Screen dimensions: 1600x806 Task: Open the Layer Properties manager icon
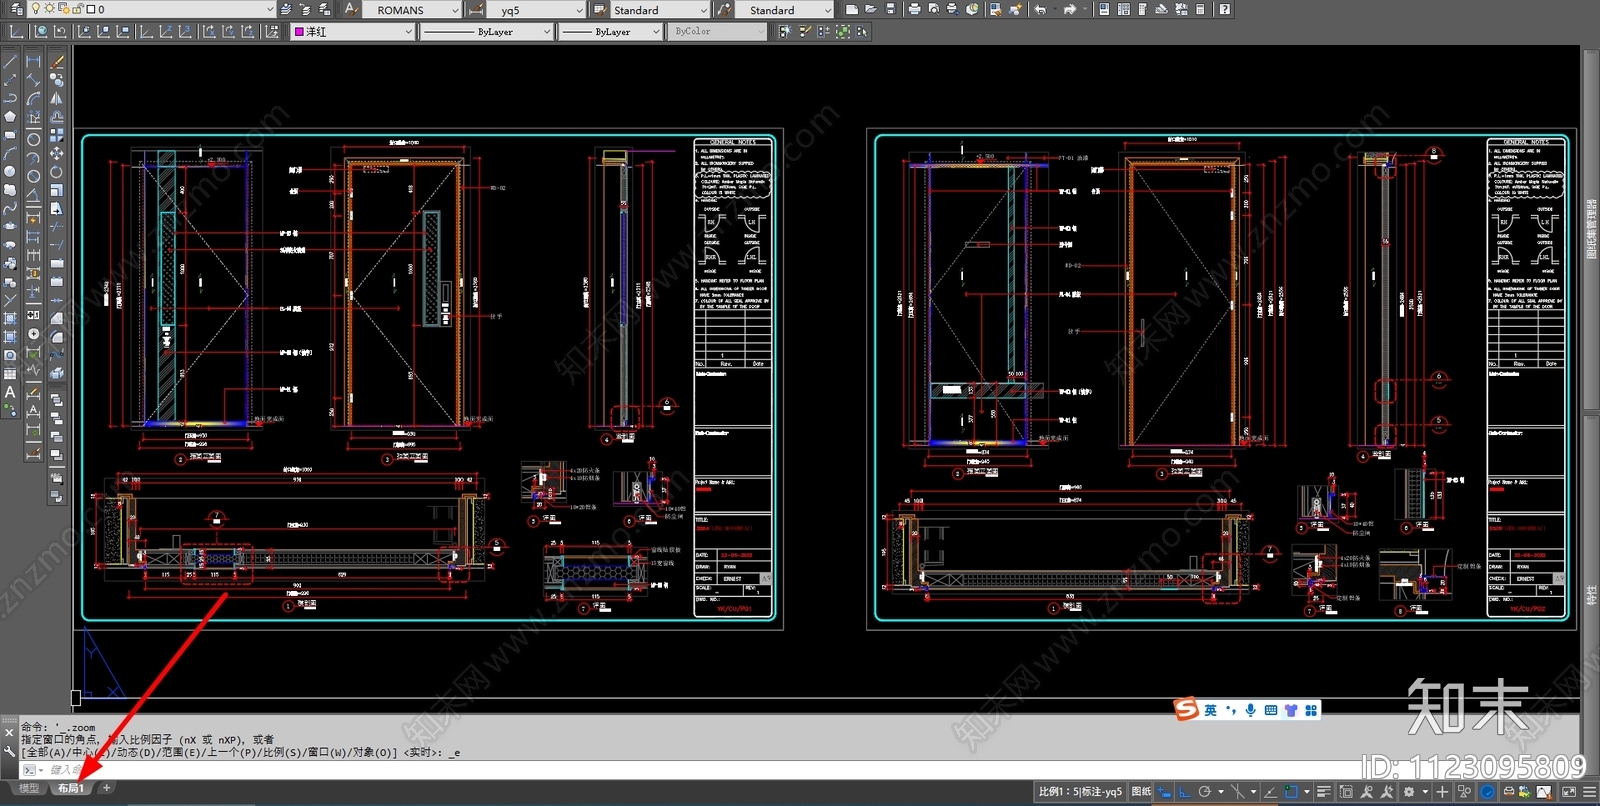coord(16,9)
